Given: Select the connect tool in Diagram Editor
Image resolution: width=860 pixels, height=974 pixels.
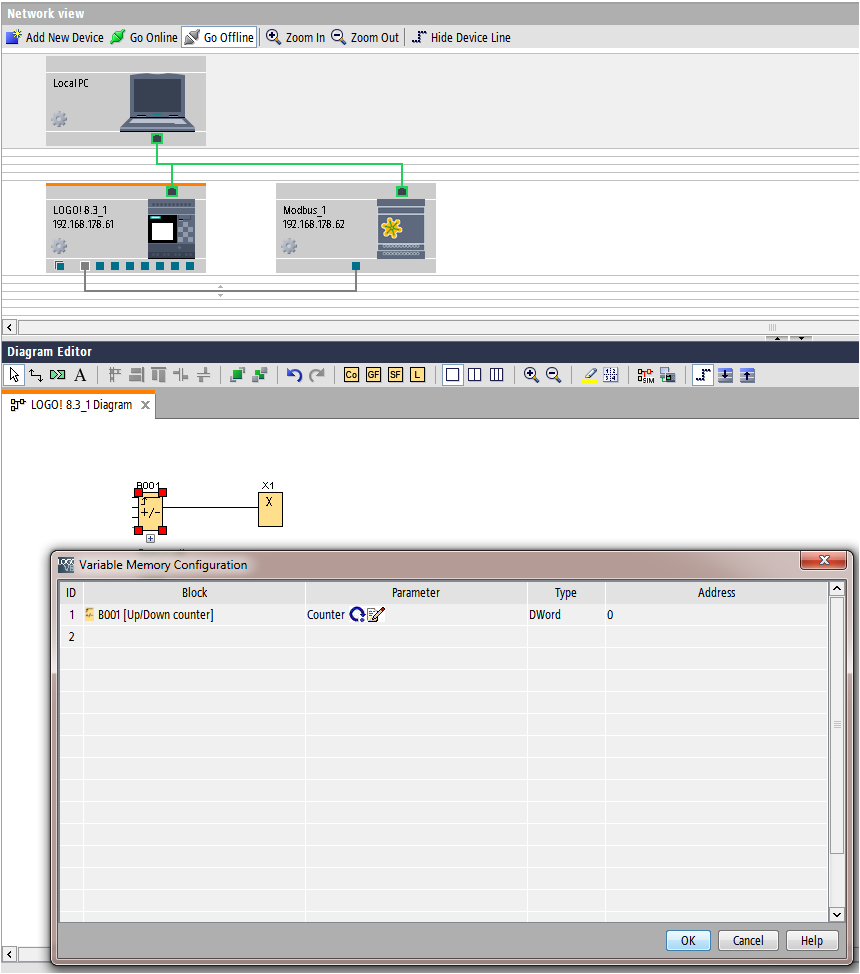Looking at the screenshot, I should click(36, 375).
